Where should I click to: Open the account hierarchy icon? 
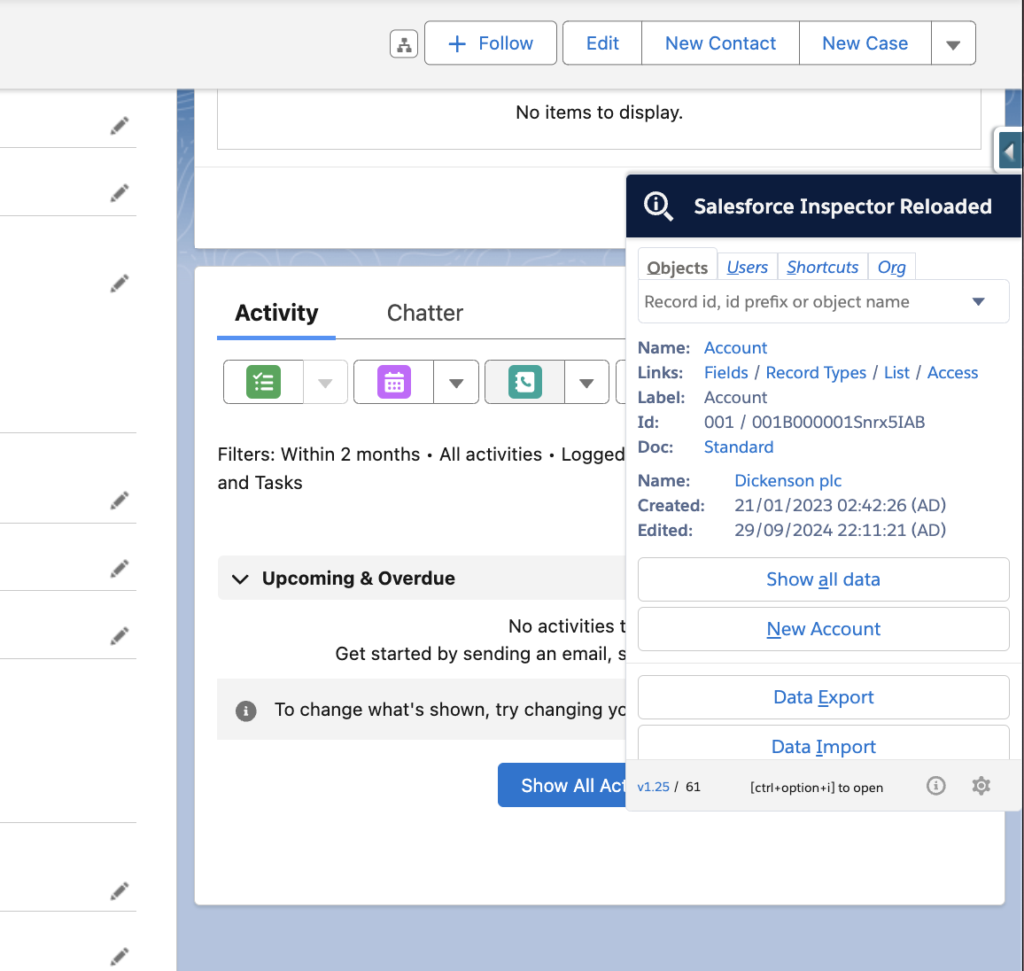[x=404, y=44]
